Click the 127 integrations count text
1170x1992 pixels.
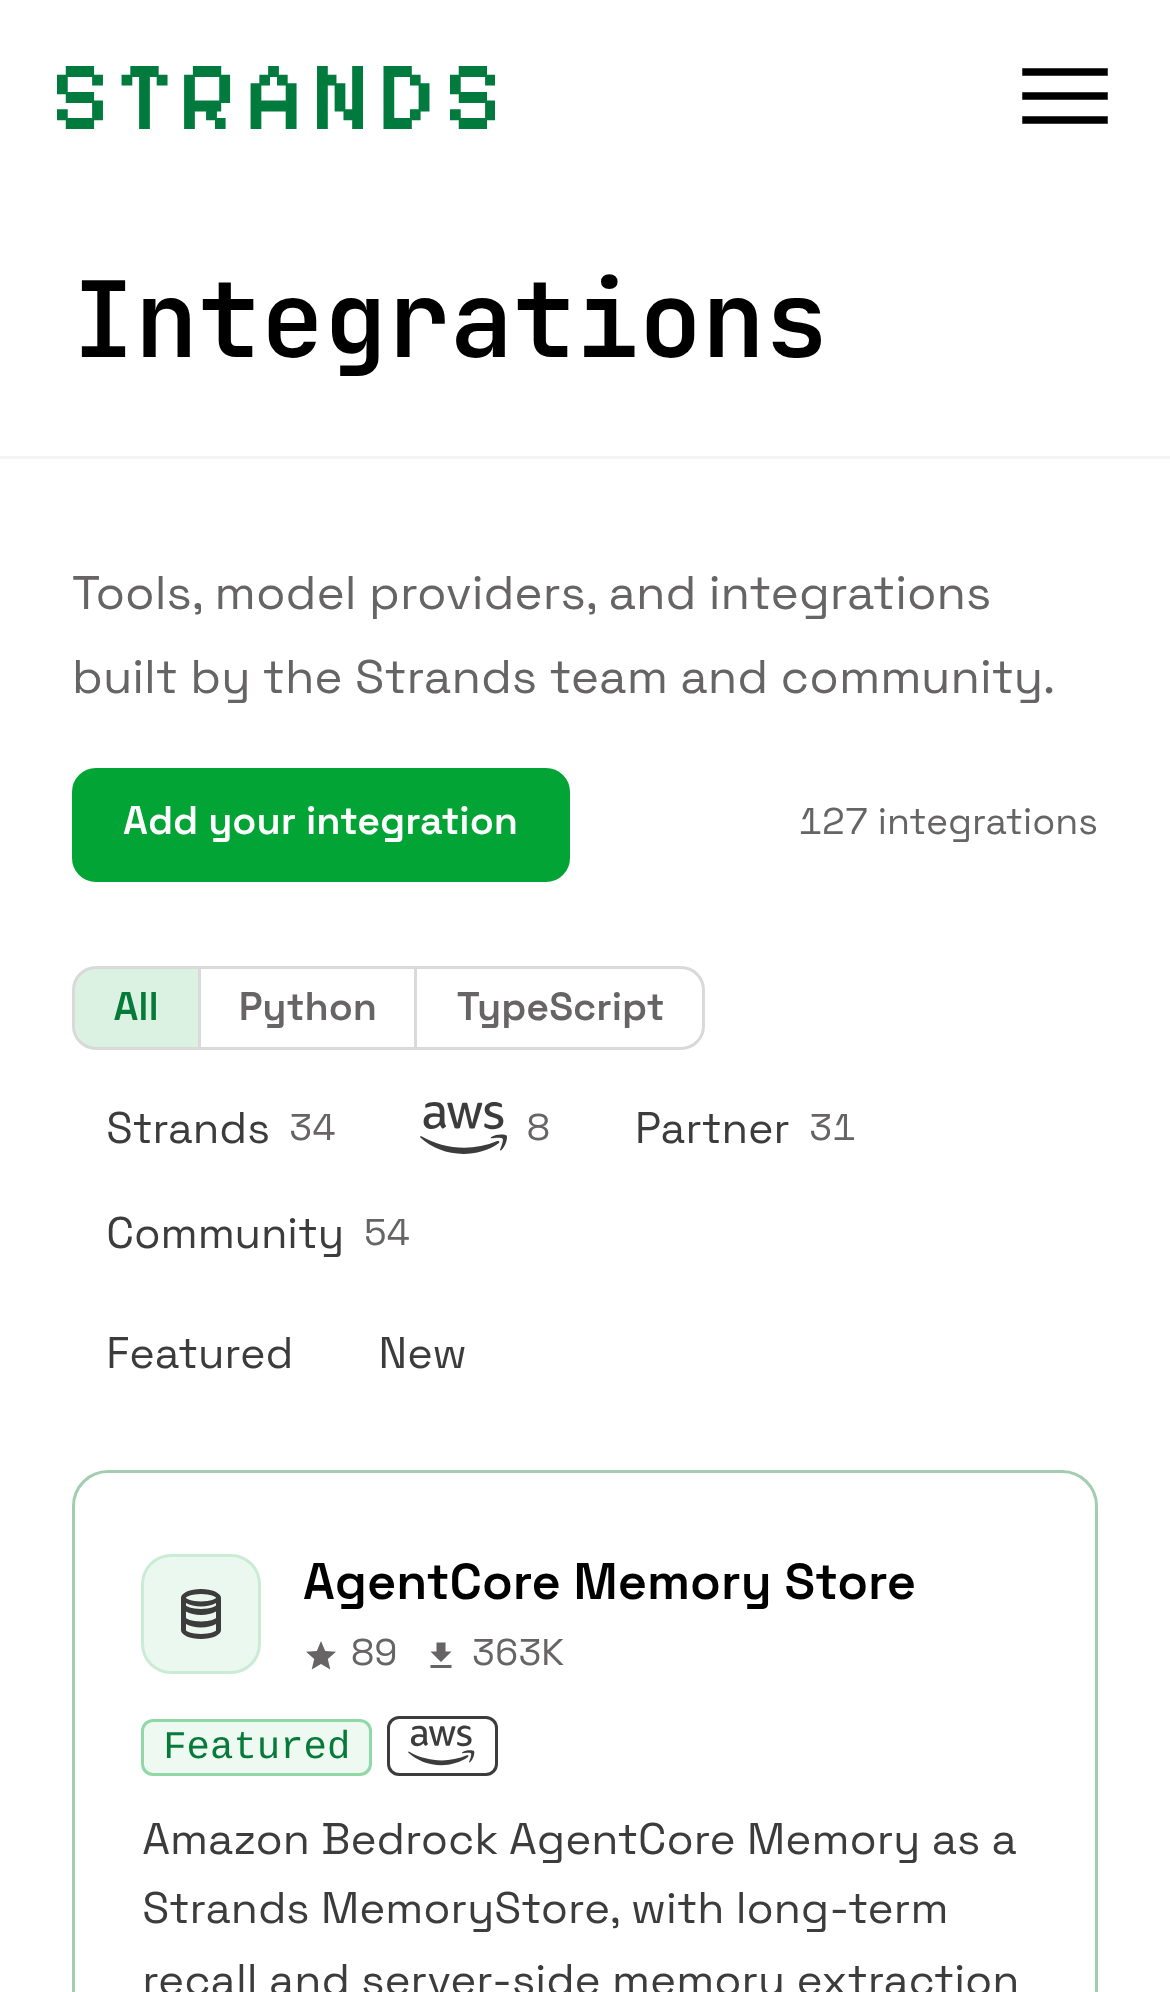(948, 822)
